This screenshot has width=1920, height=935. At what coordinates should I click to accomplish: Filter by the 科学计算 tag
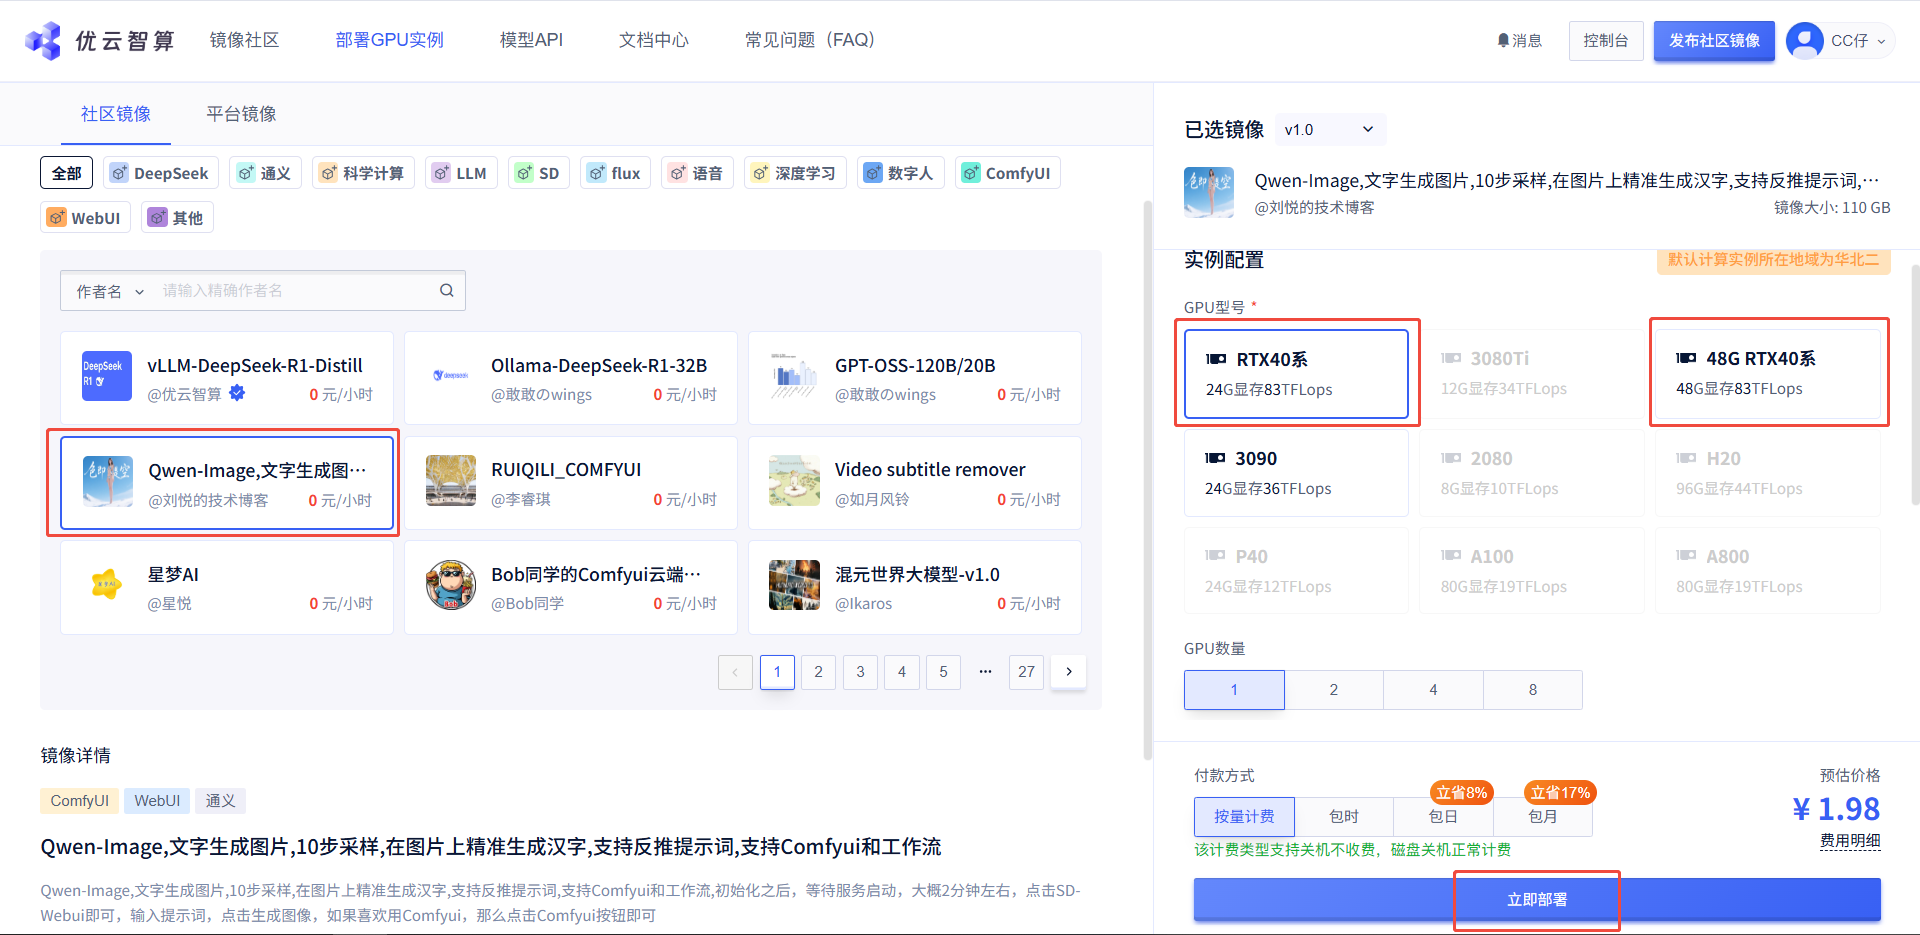click(363, 173)
